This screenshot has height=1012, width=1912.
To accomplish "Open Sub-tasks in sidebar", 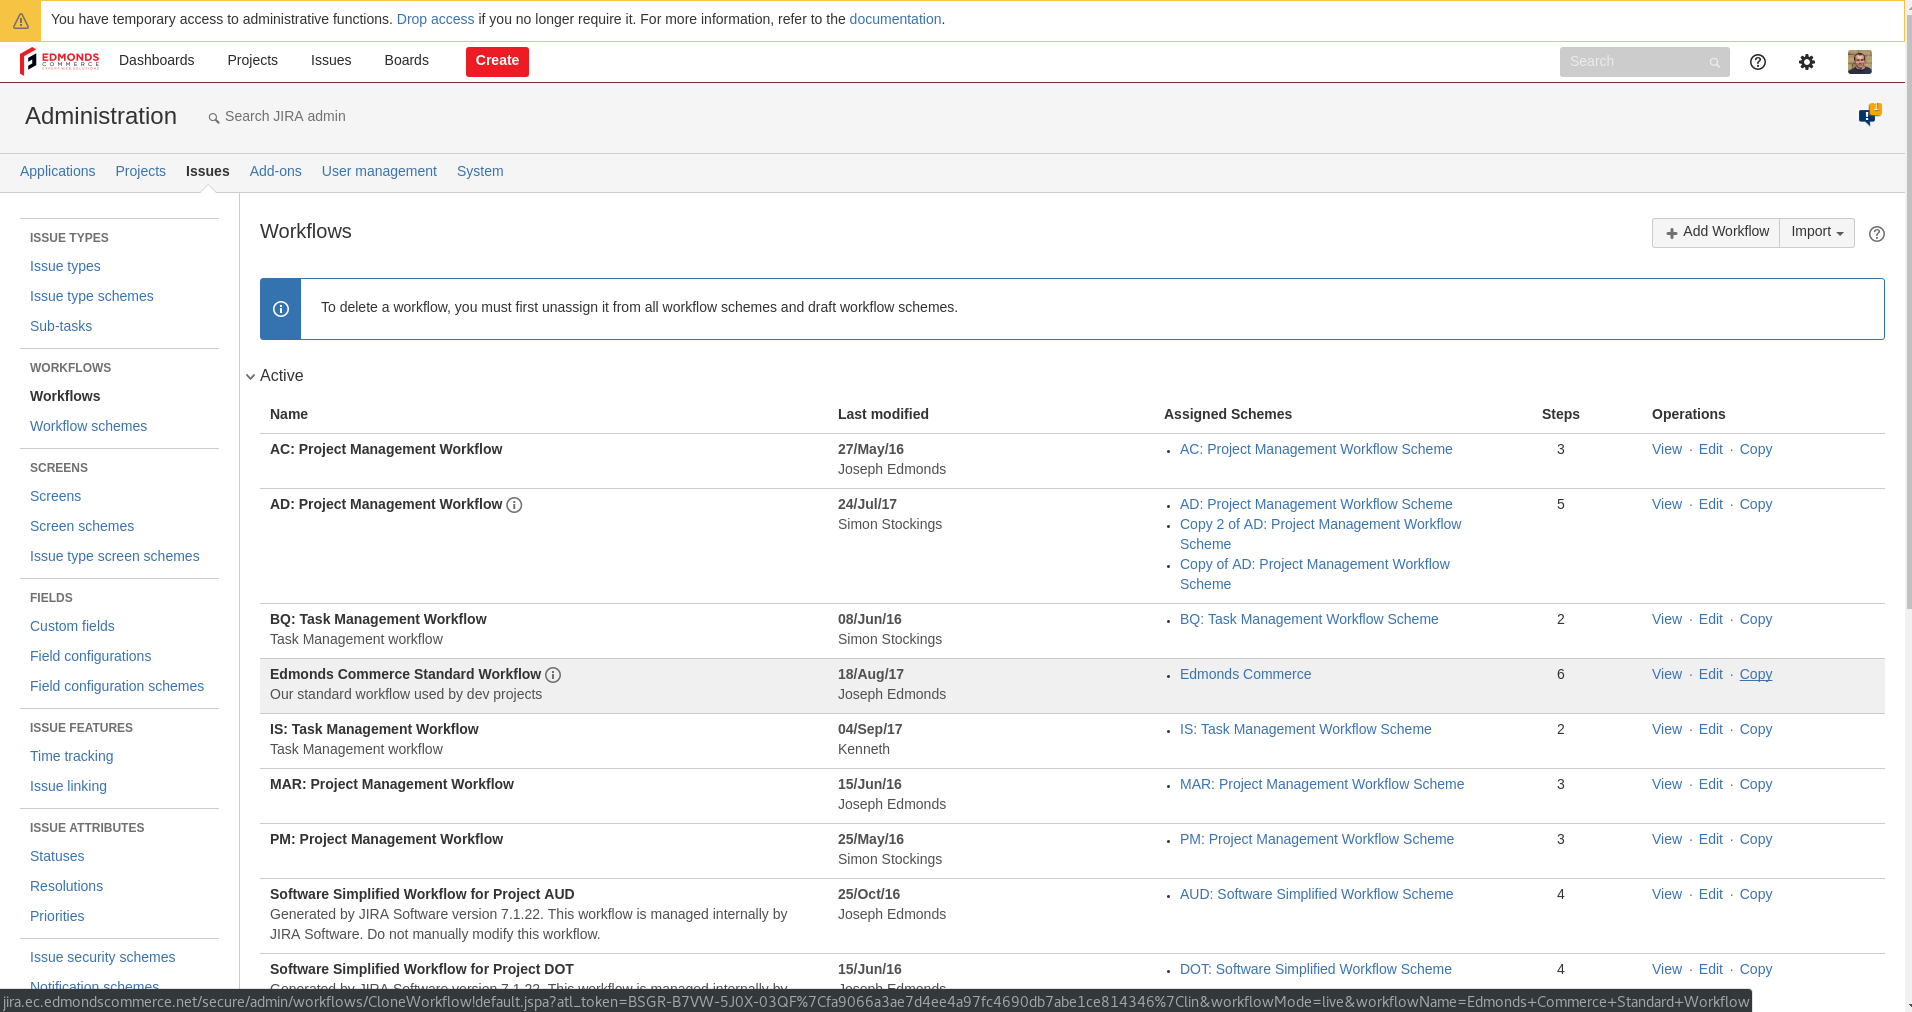I will pyautogui.click(x=61, y=326).
